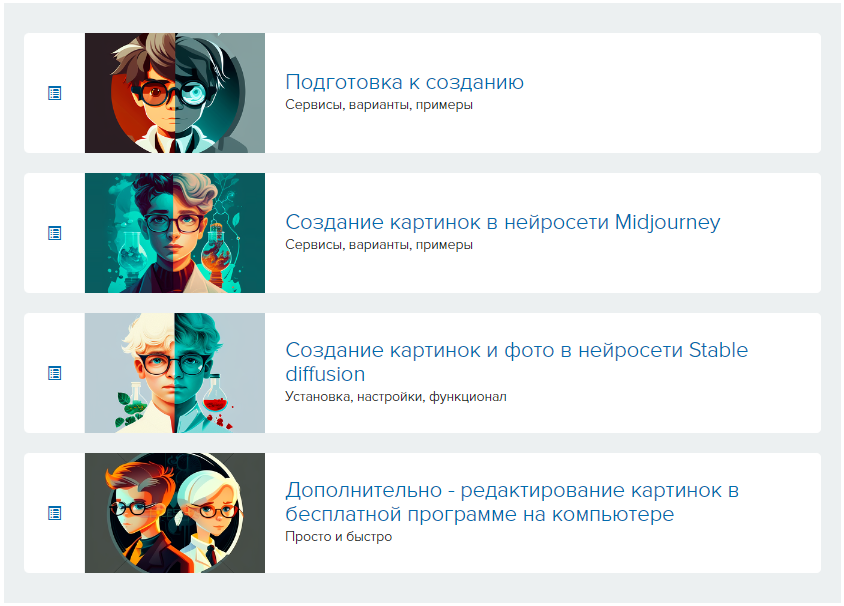The image size is (844, 606).
Task: Select thumbnail of blond and teal-haired boy
Action: (x=175, y=373)
